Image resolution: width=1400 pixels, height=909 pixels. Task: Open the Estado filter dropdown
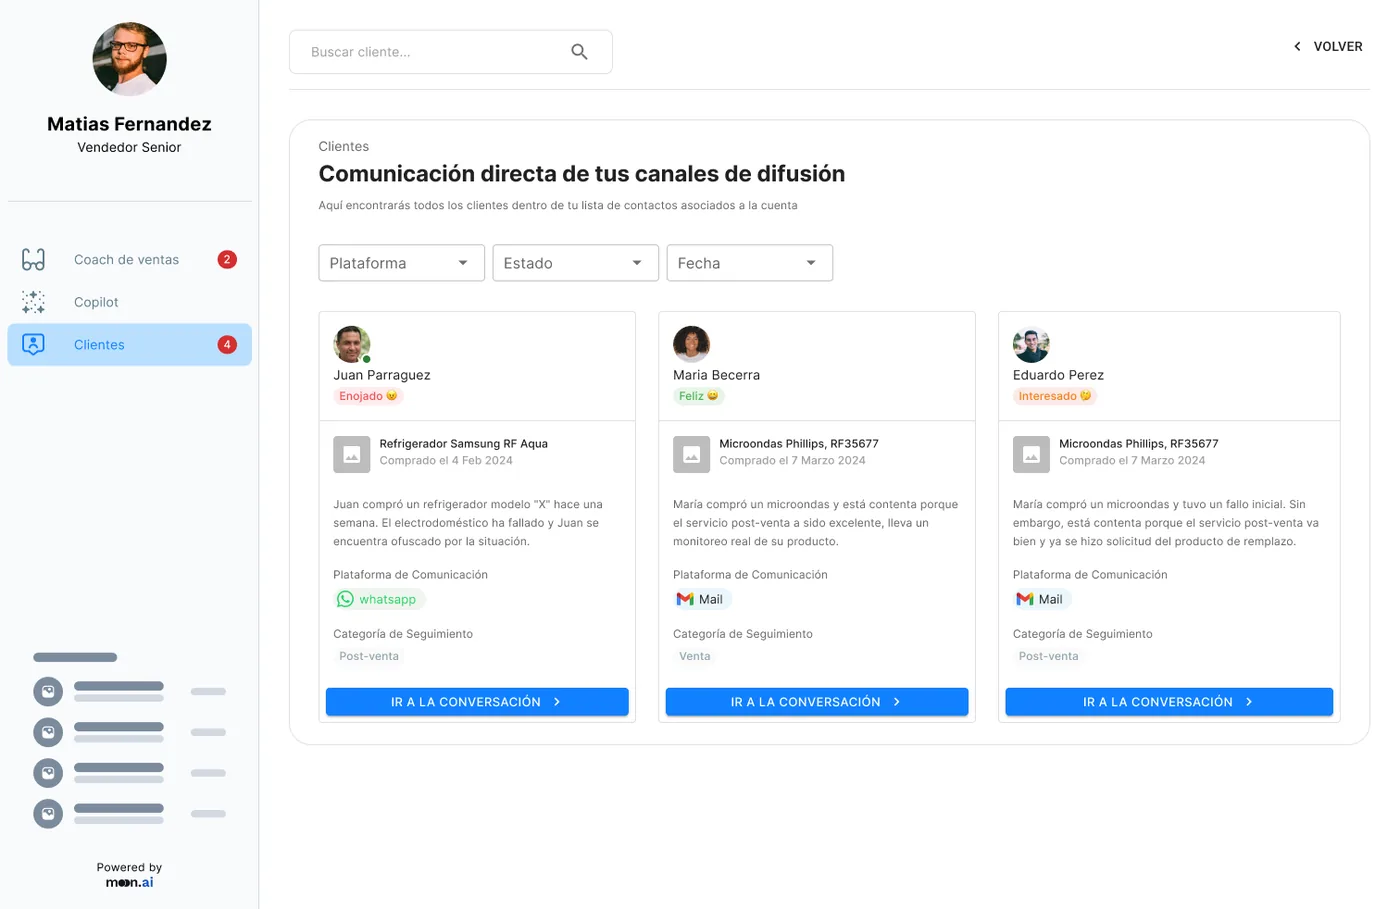coord(576,263)
